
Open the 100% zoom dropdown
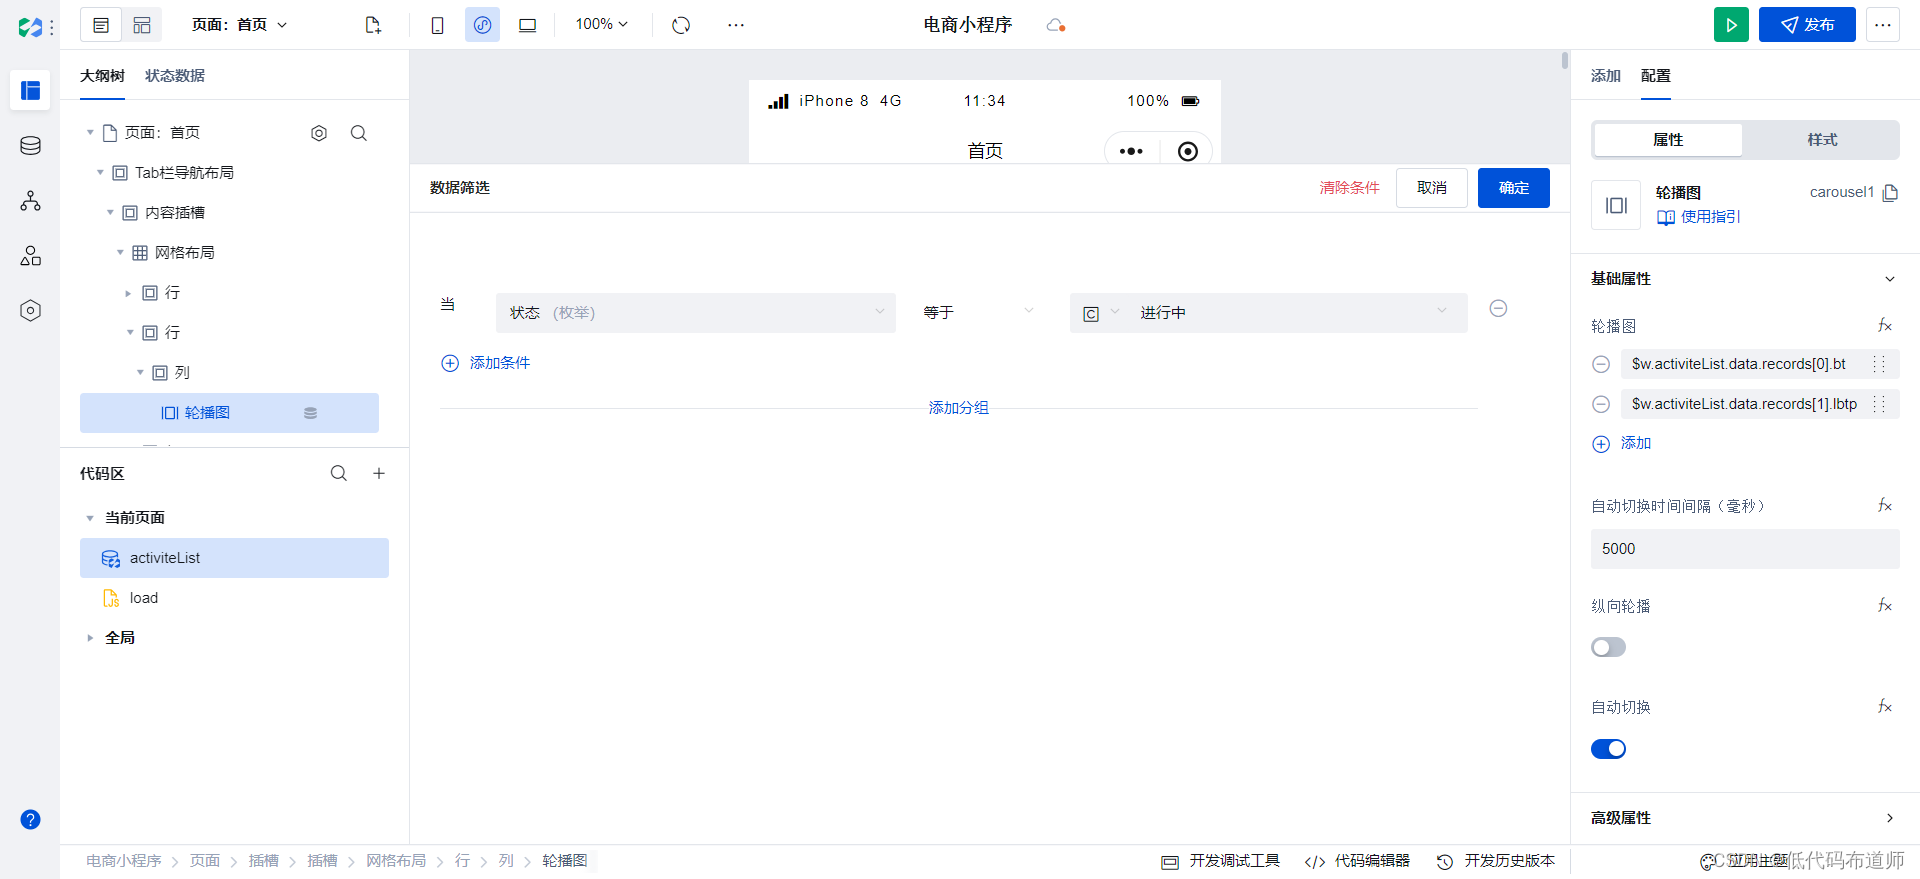pos(601,25)
